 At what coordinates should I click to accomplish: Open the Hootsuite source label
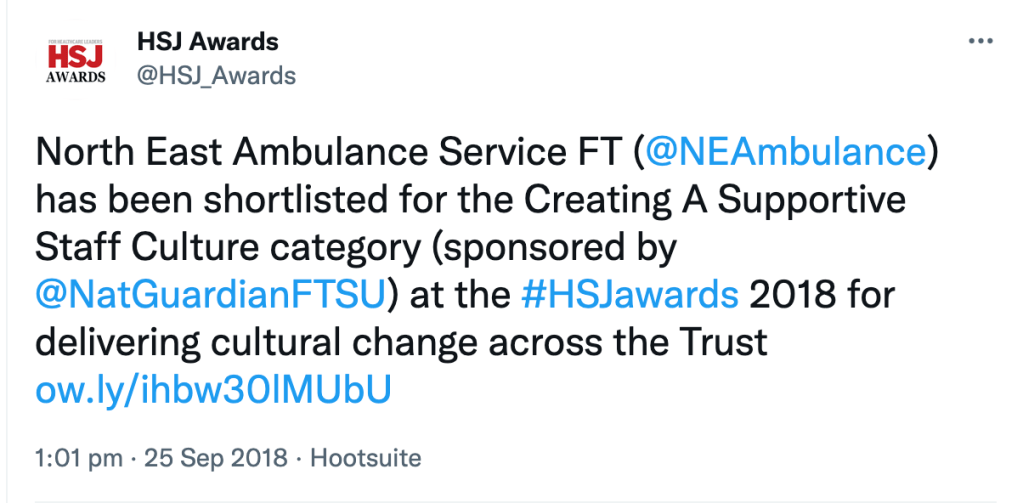[x=366, y=459]
